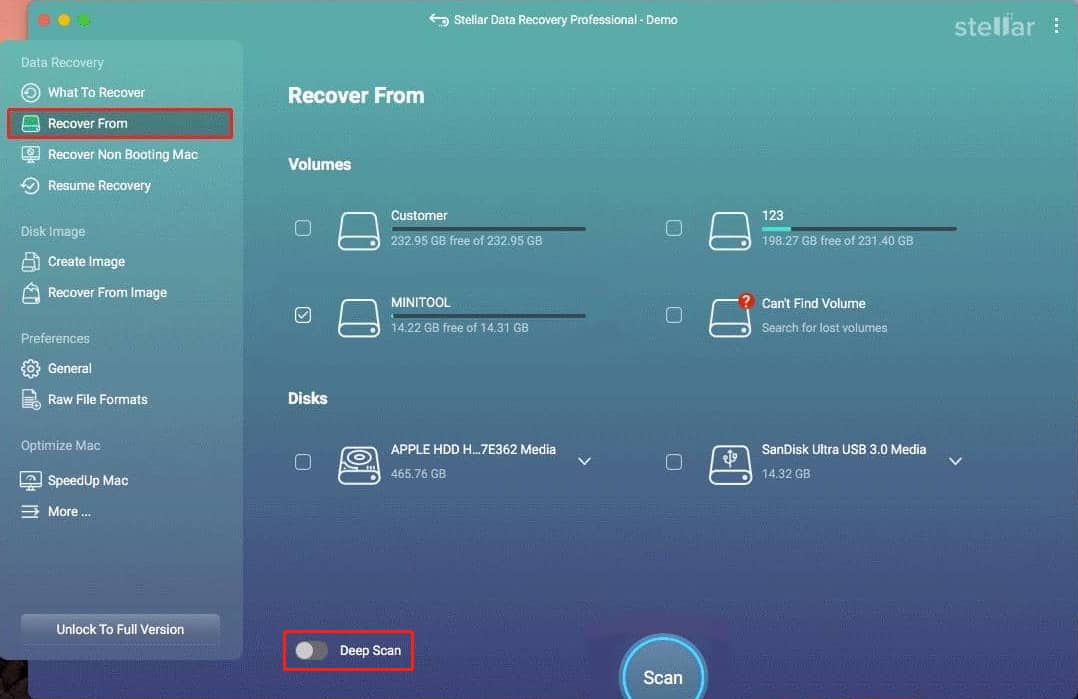
Task: Click the Raw File Formats icon
Action: (30, 399)
